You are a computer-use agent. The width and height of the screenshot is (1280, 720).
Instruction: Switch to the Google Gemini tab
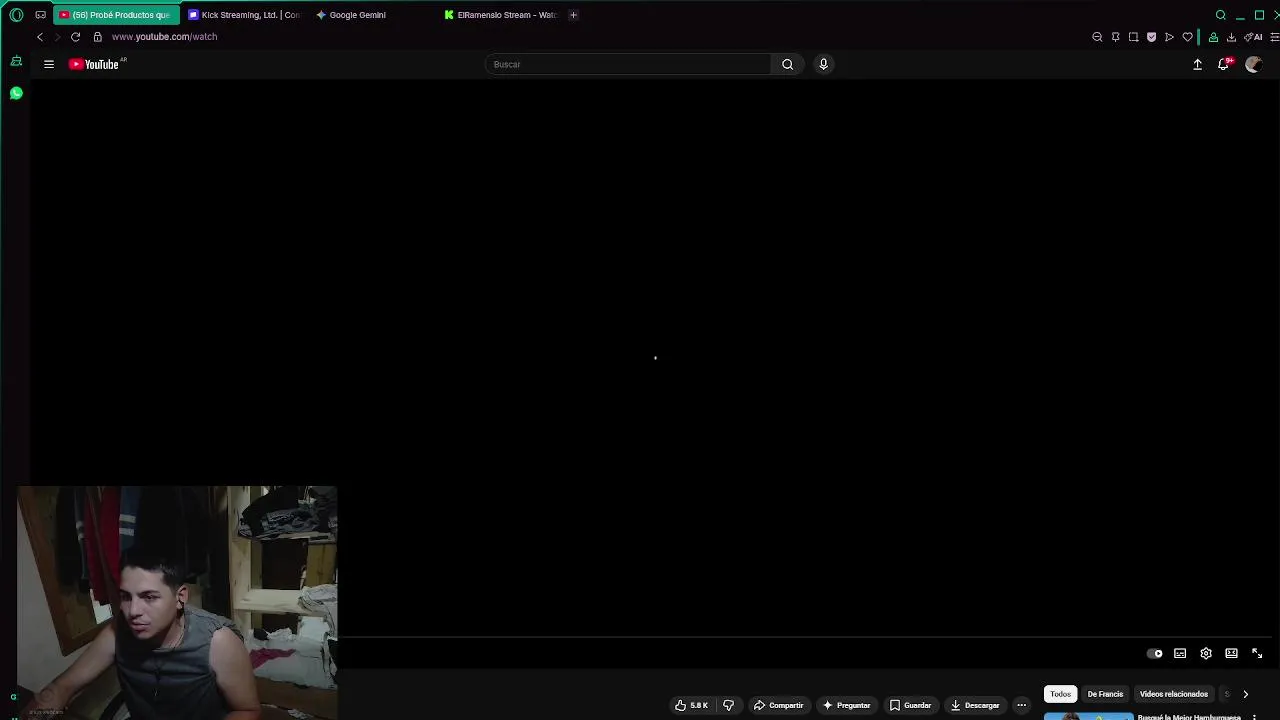[372, 15]
